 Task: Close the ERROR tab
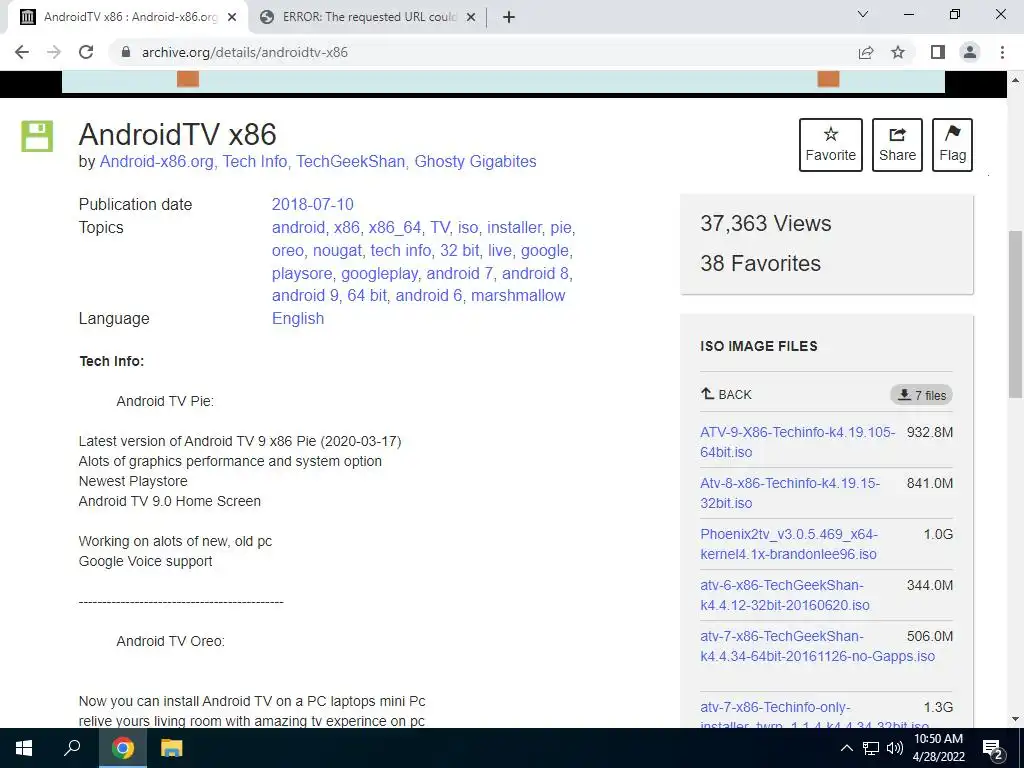pos(471,18)
